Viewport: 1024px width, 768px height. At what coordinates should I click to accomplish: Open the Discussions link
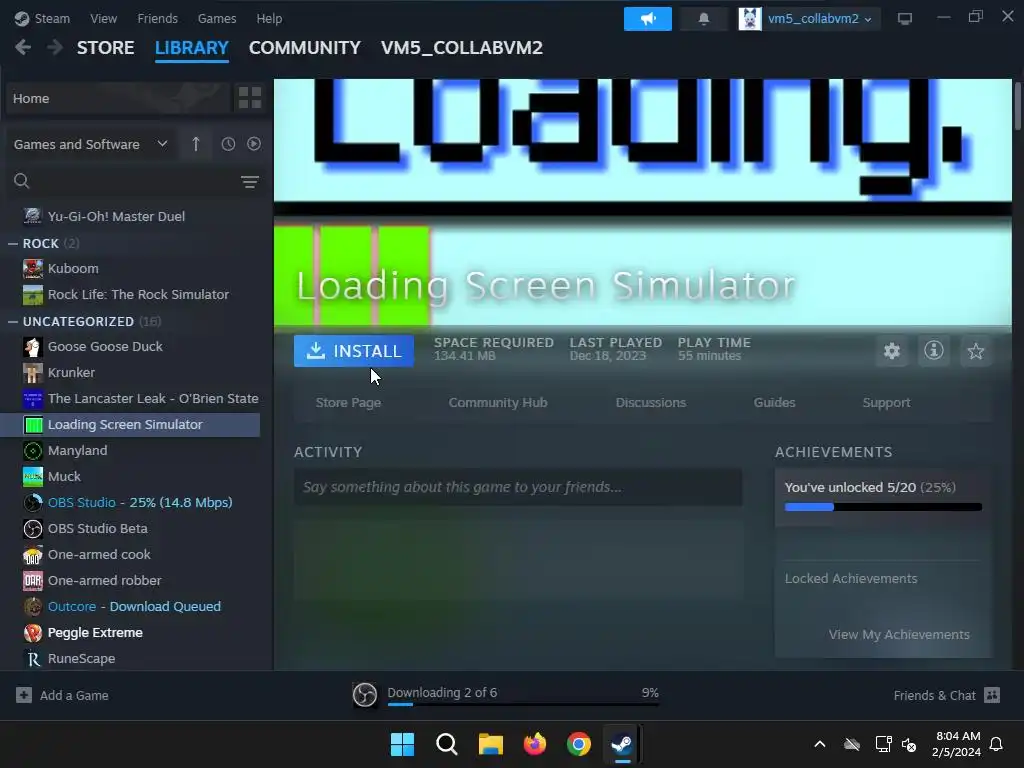pos(650,403)
